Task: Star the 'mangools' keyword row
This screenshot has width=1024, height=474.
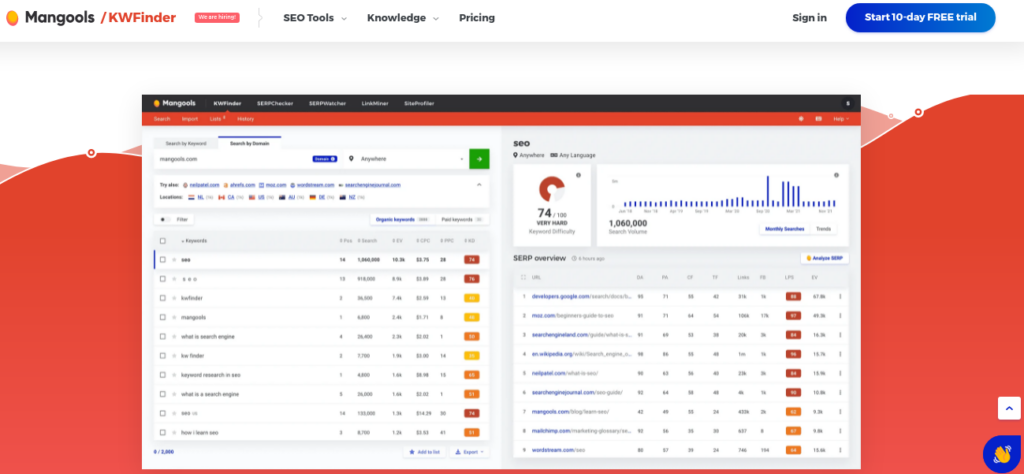Action: point(174,317)
